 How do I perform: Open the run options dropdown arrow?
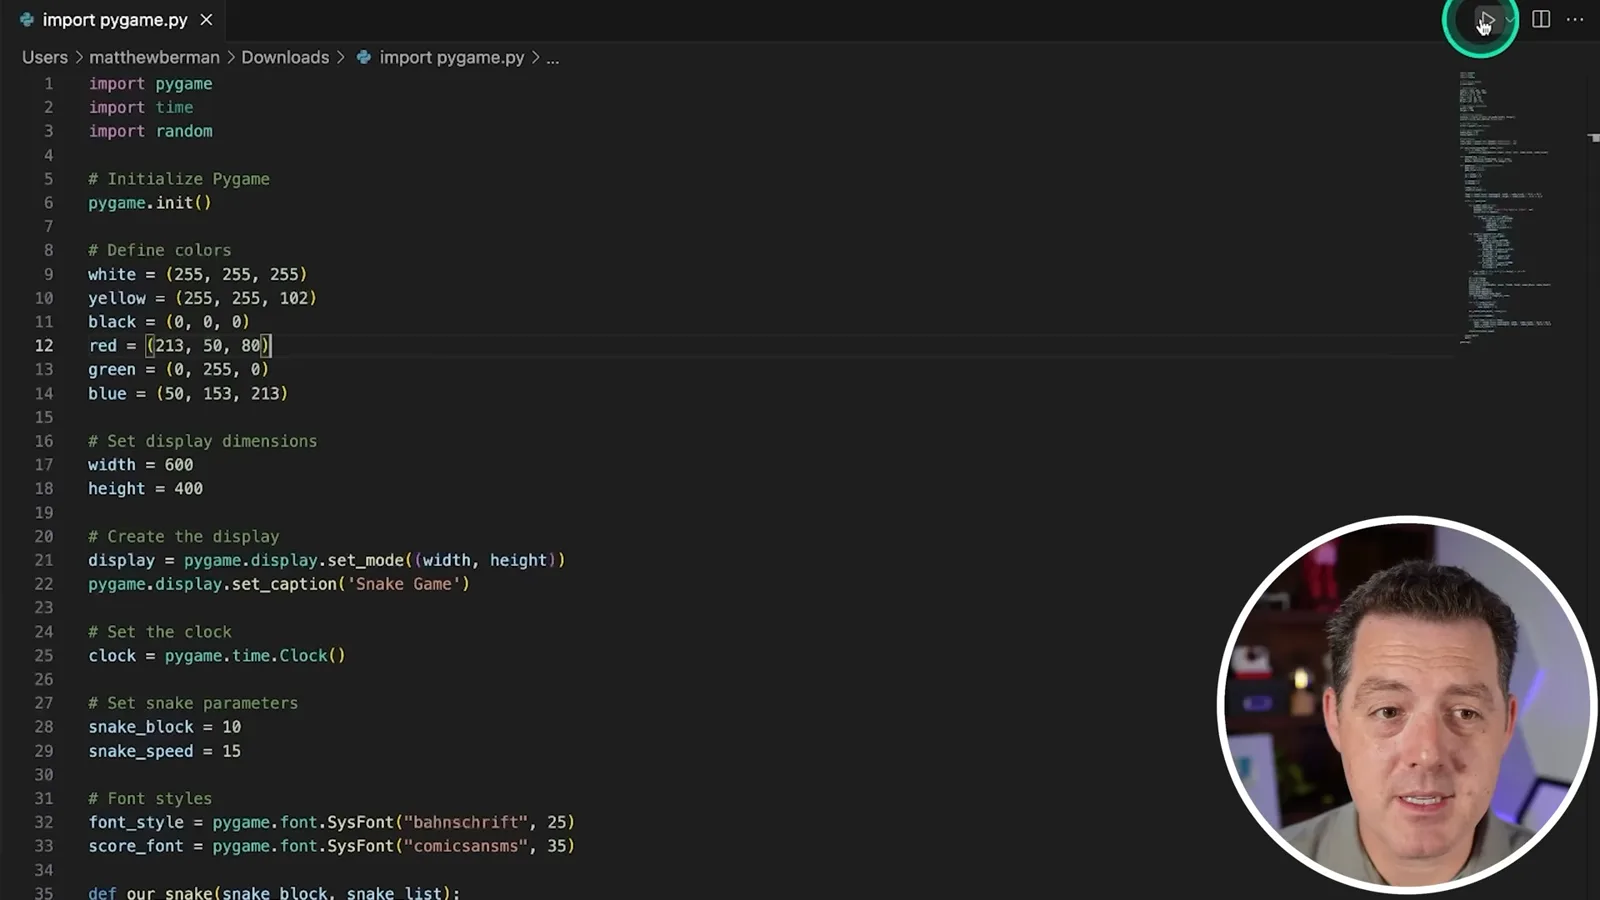point(1510,19)
